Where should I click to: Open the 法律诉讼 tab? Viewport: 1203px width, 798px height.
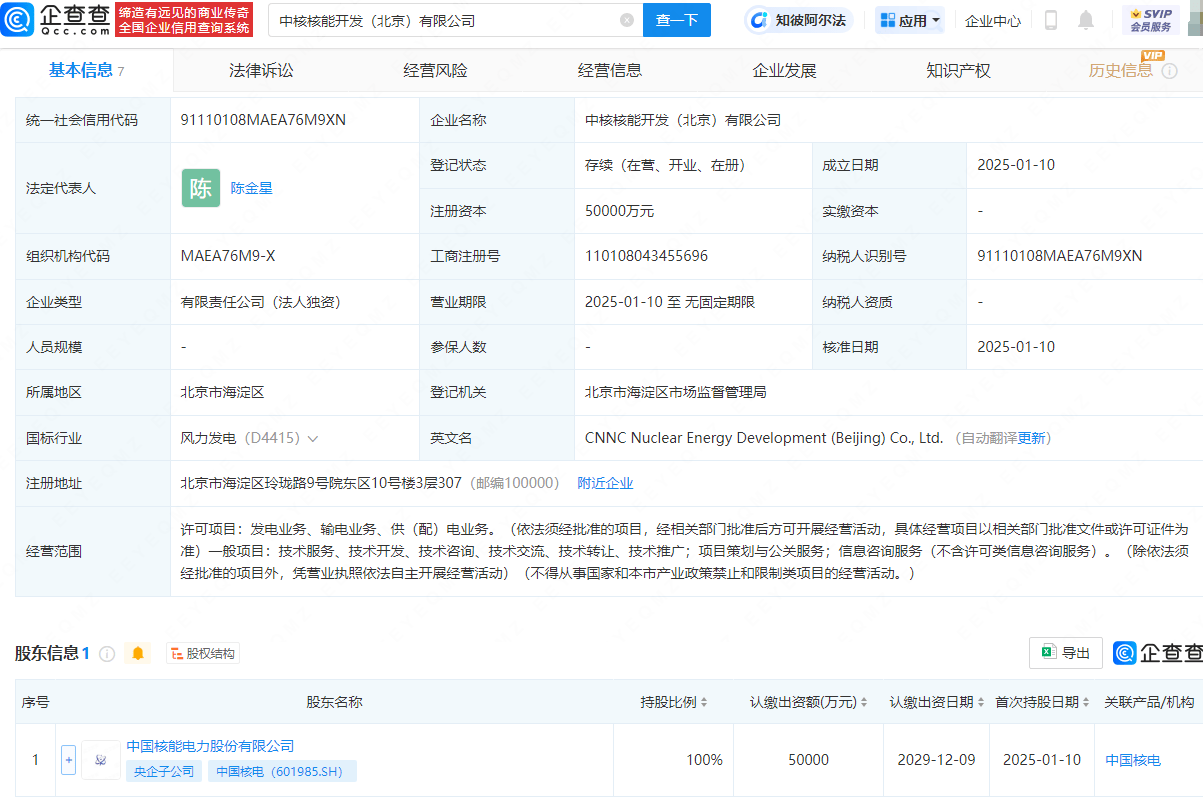coord(261,70)
